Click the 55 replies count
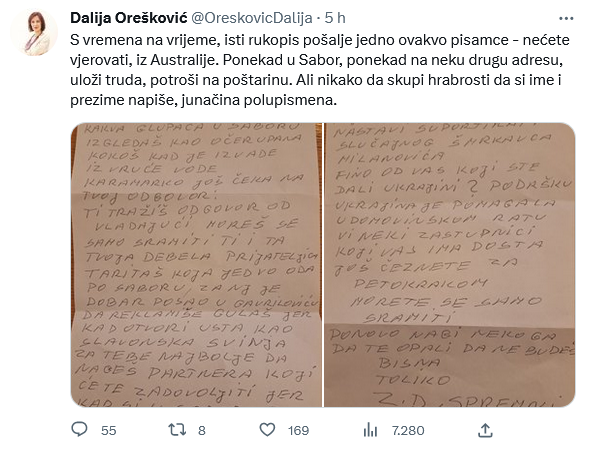This screenshot has height=452, width=592. (108, 430)
